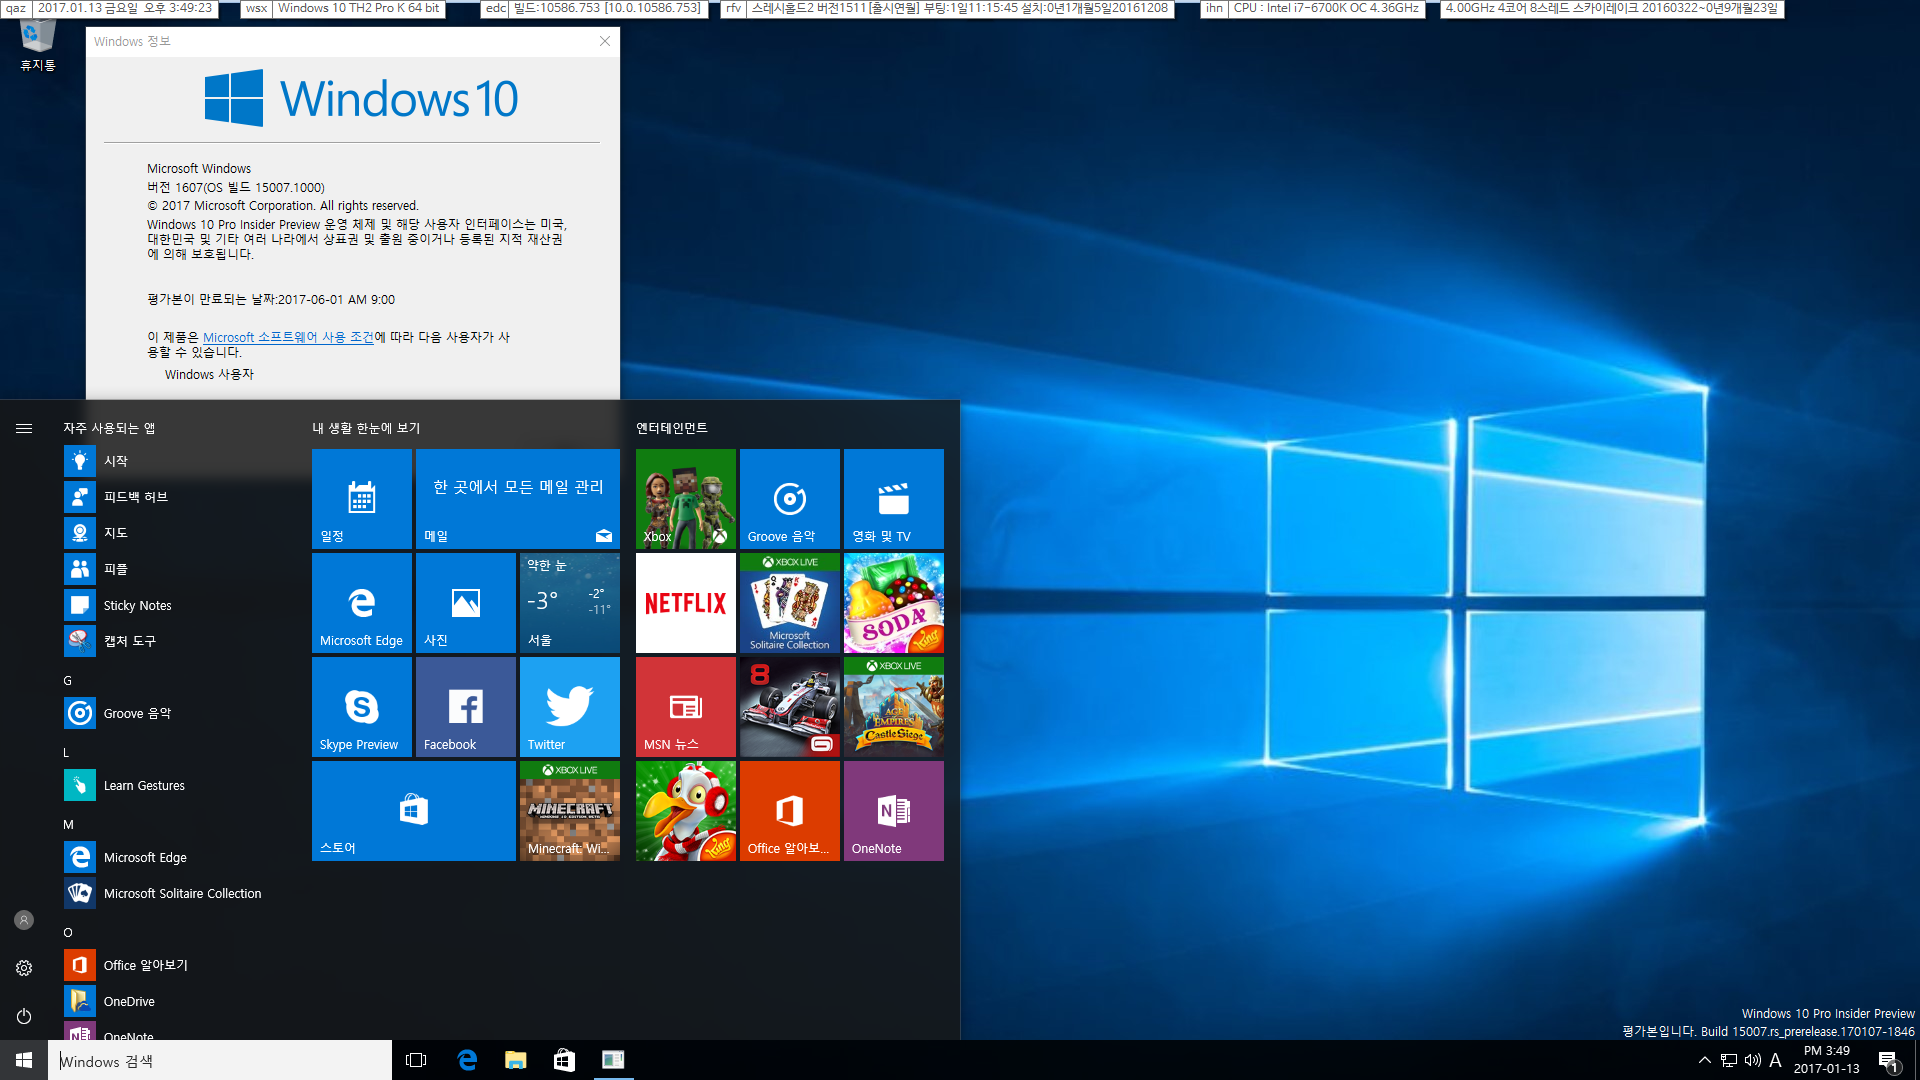
Task: Jump to letter G section header
Action: coord(68,680)
